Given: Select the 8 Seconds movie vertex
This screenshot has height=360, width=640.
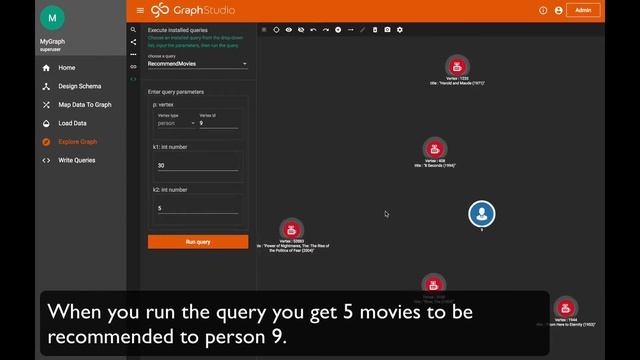Looking at the screenshot, I should 435,148.
